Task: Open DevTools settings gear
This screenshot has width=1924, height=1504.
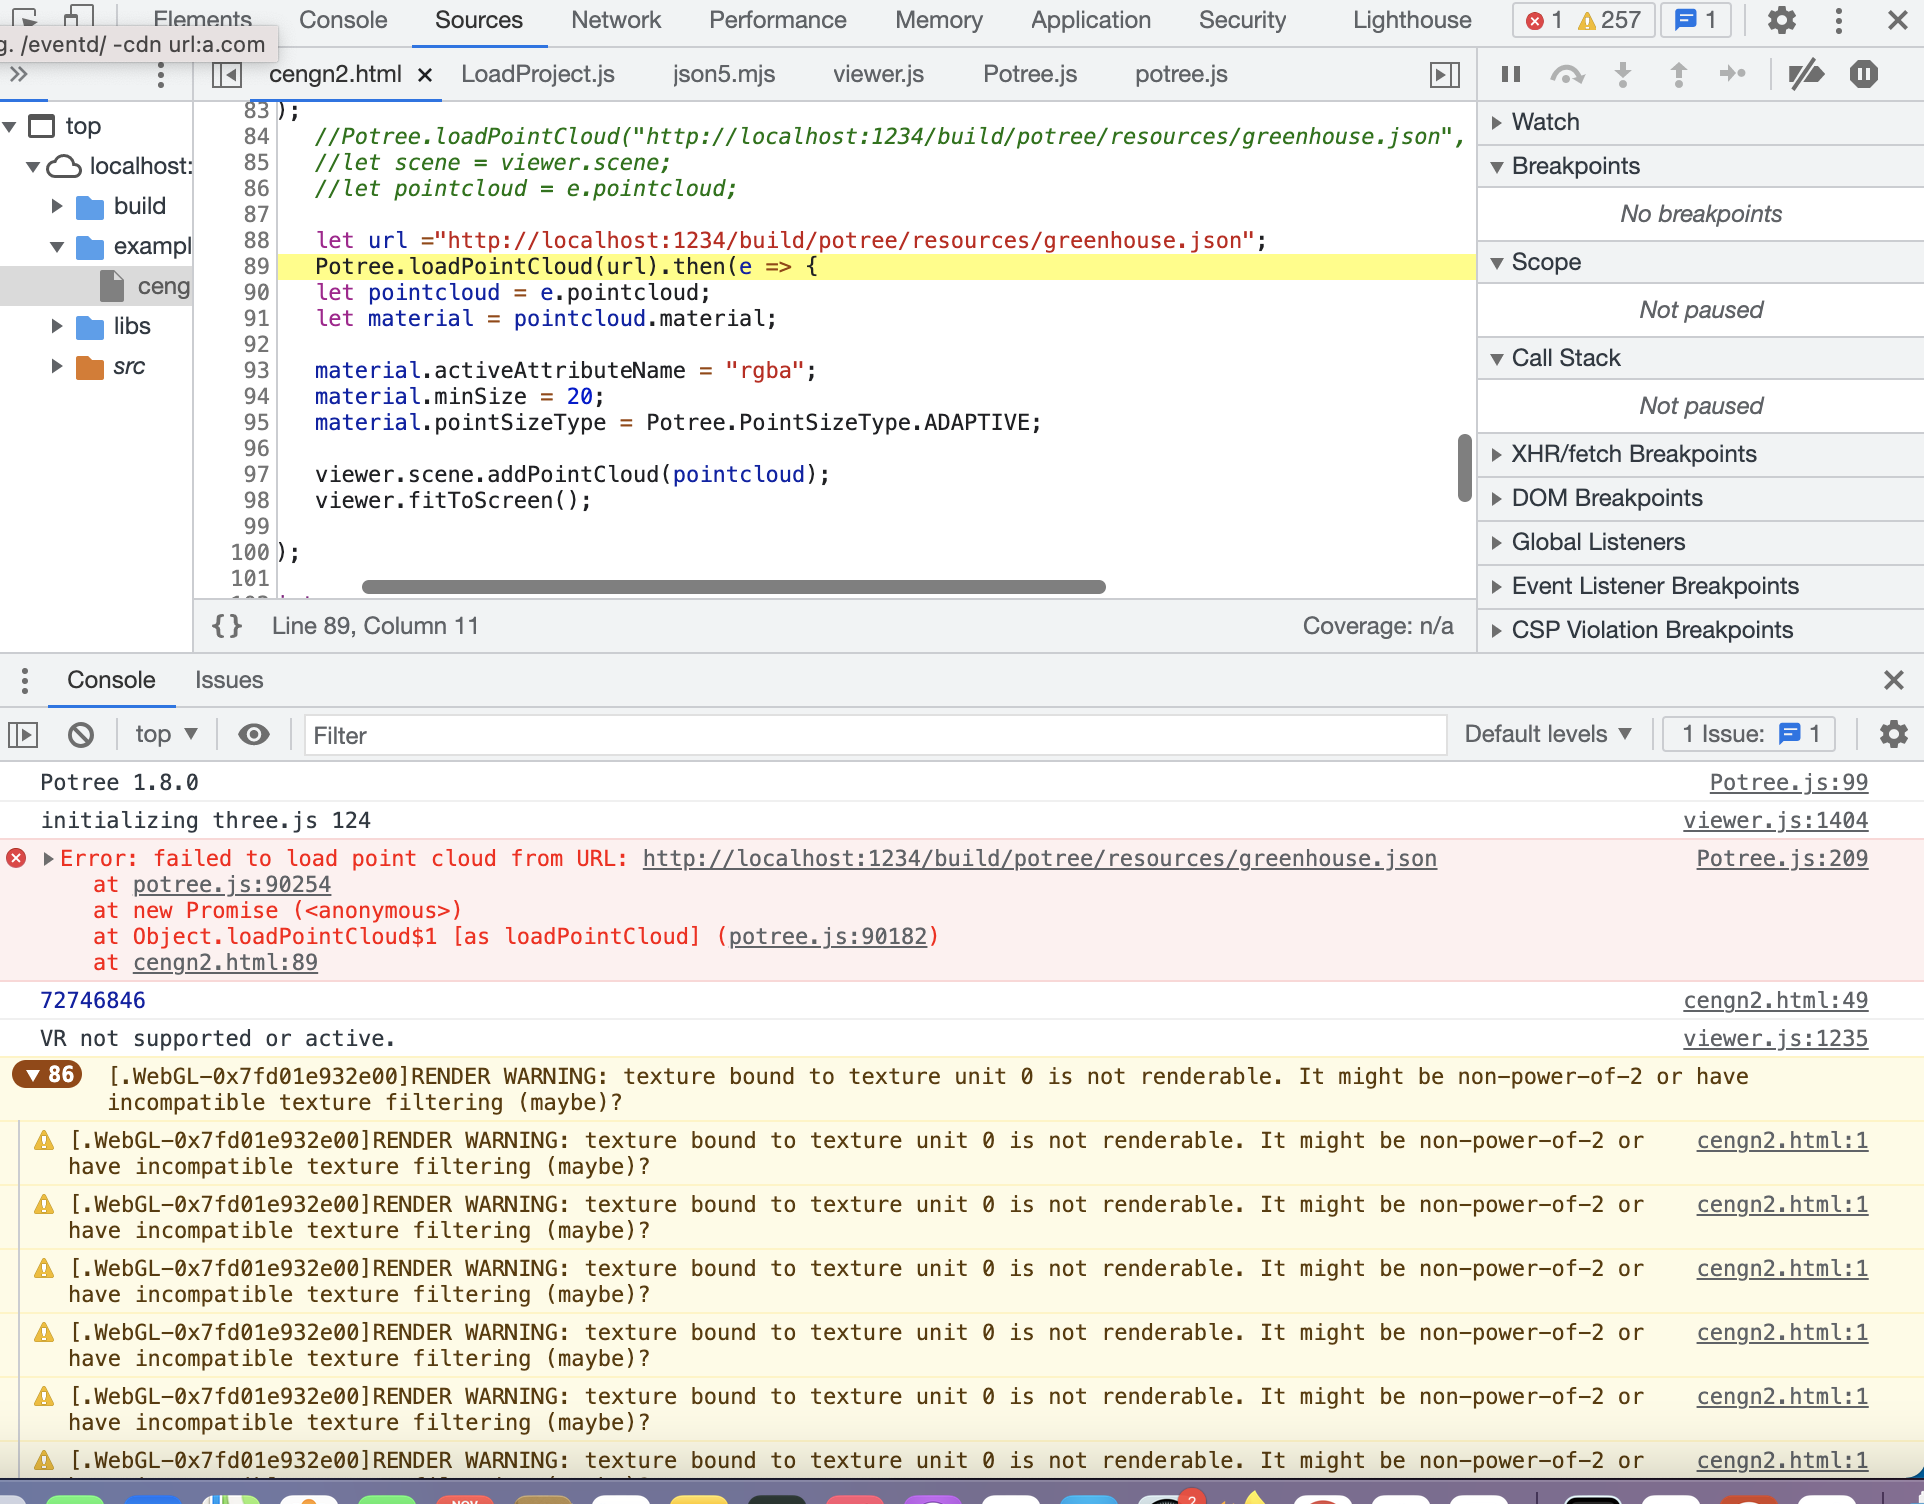Action: pyautogui.click(x=1781, y=20)
